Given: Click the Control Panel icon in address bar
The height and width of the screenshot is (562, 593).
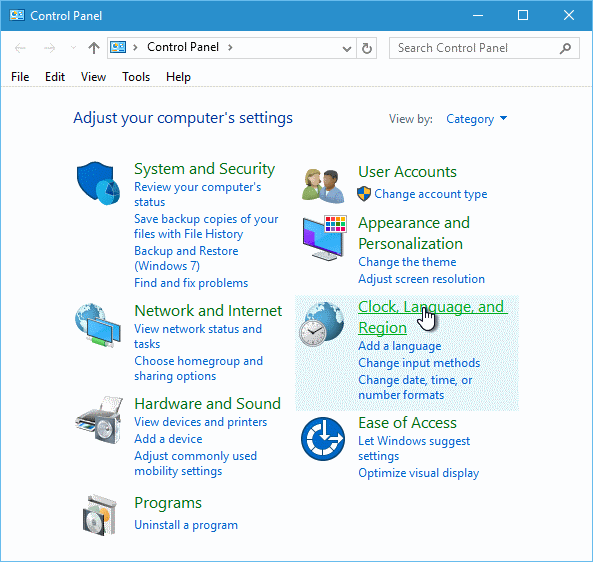Looking at the screenshot, I should point(118,47).
